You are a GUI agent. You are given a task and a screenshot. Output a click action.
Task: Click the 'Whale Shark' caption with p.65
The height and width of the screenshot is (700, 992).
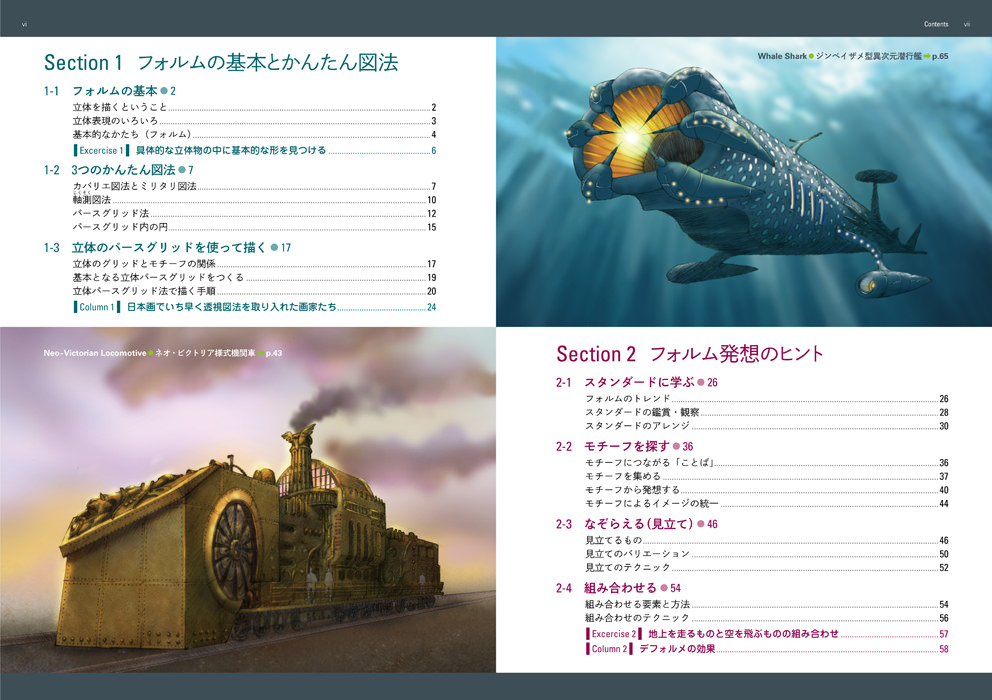[x=853, y=56]
